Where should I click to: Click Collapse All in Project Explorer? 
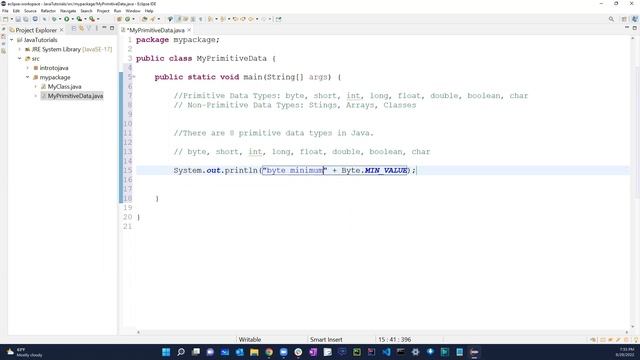pyautogui.click(x=74, y=28)
